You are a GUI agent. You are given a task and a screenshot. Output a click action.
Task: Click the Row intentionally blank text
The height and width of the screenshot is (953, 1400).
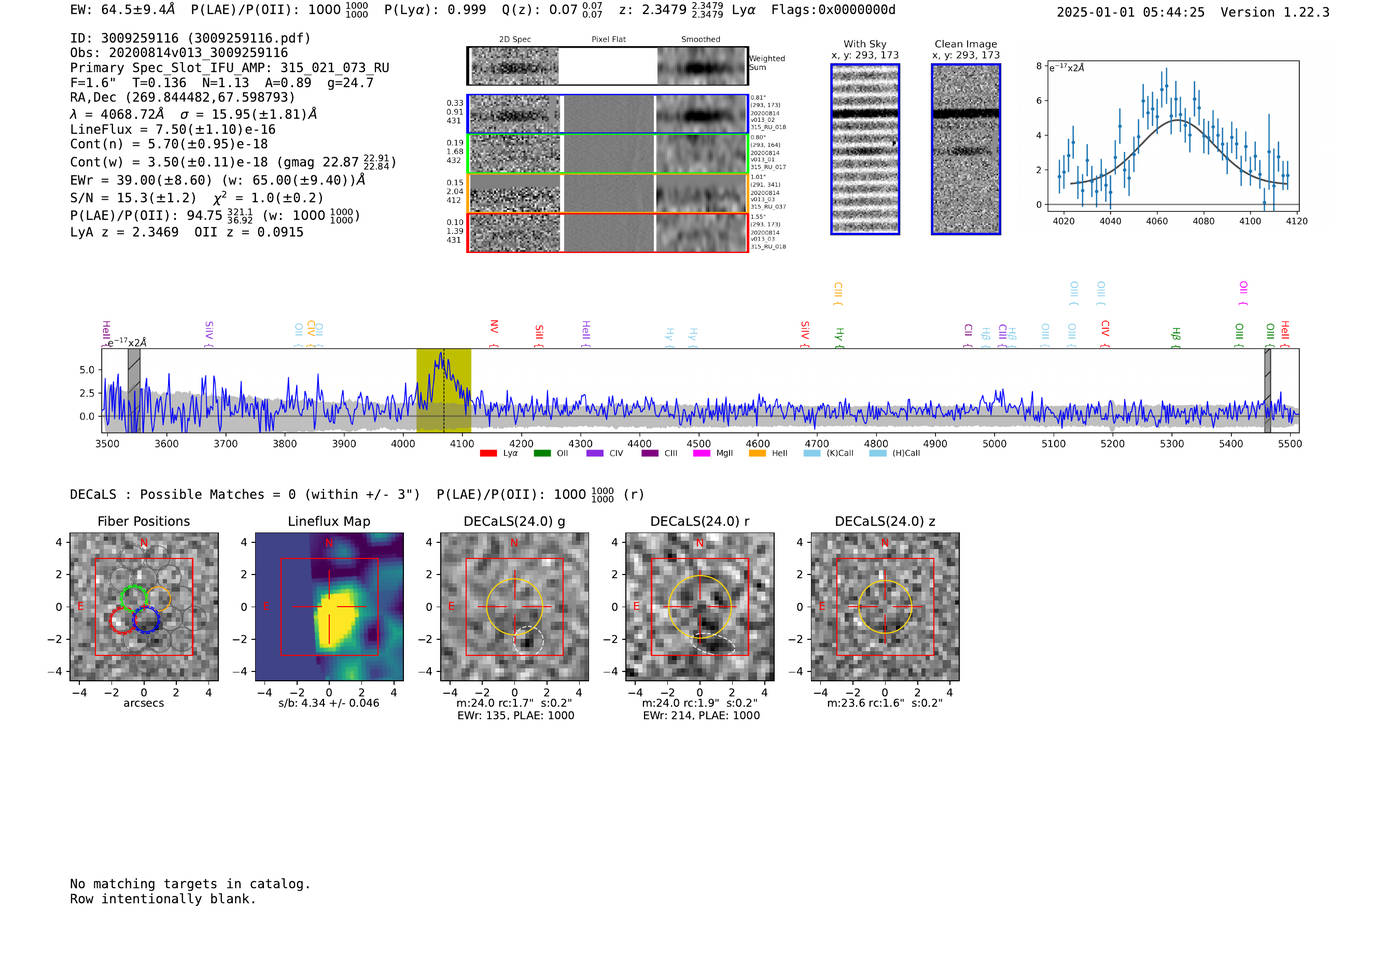(x=163, y=899)
